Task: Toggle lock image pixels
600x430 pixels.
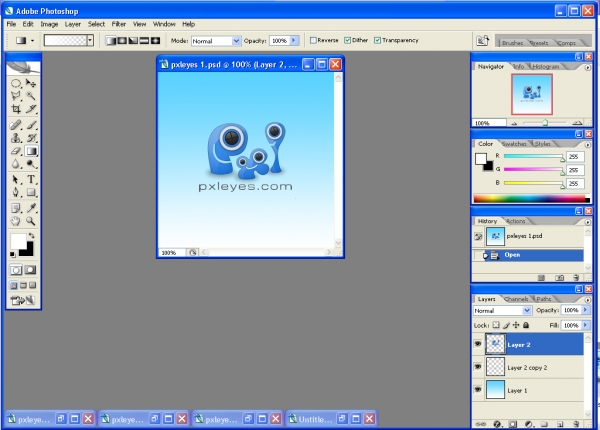Action: pos(506,325)
